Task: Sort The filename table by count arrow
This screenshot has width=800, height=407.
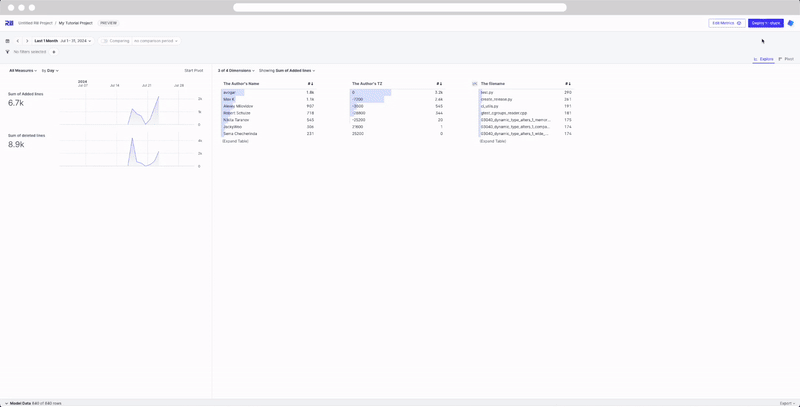Action: pyautogui.click(x=568, y=84)
